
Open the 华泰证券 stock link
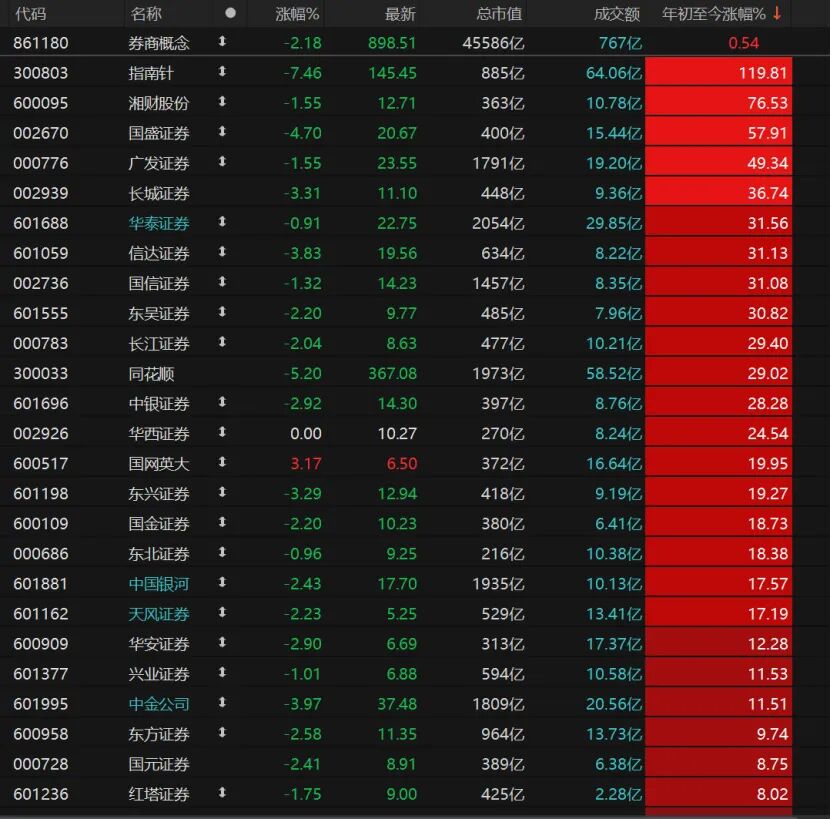159,223
